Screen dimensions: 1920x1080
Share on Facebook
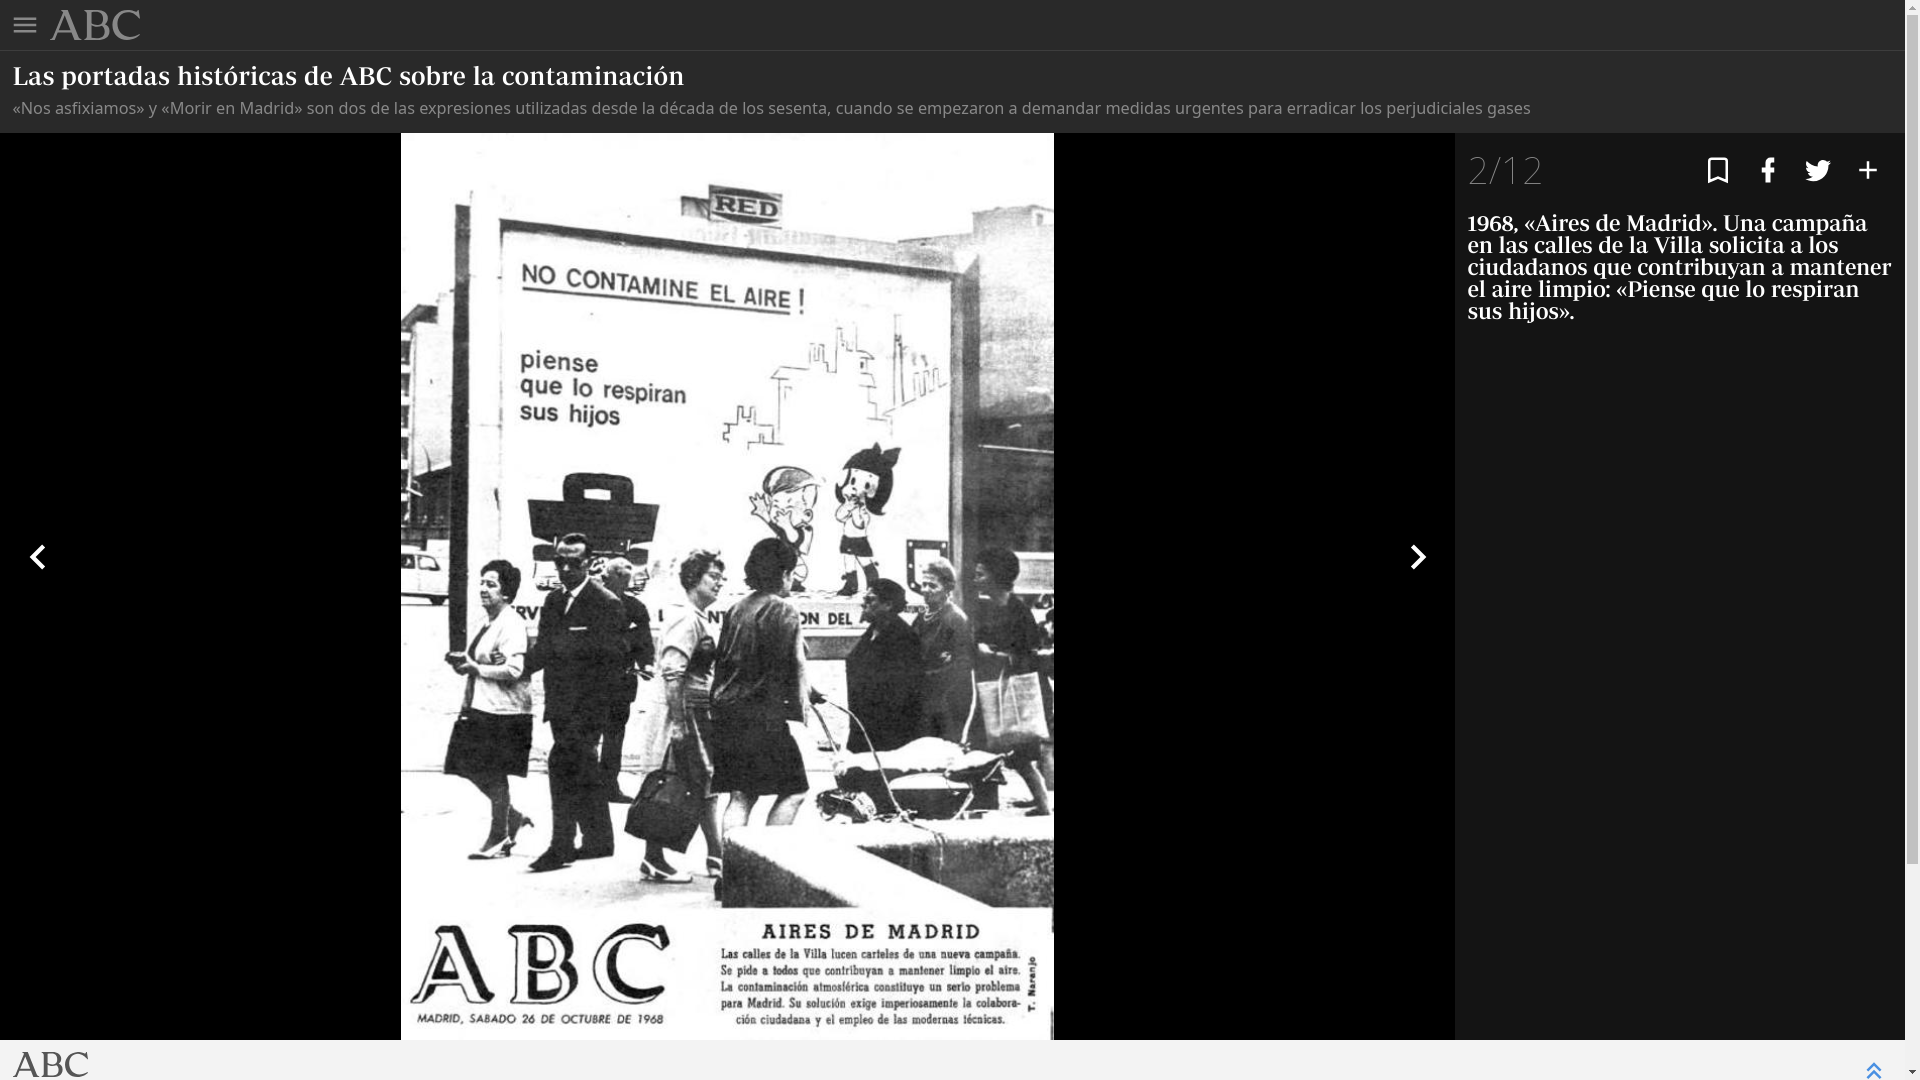coord(1767,170)
